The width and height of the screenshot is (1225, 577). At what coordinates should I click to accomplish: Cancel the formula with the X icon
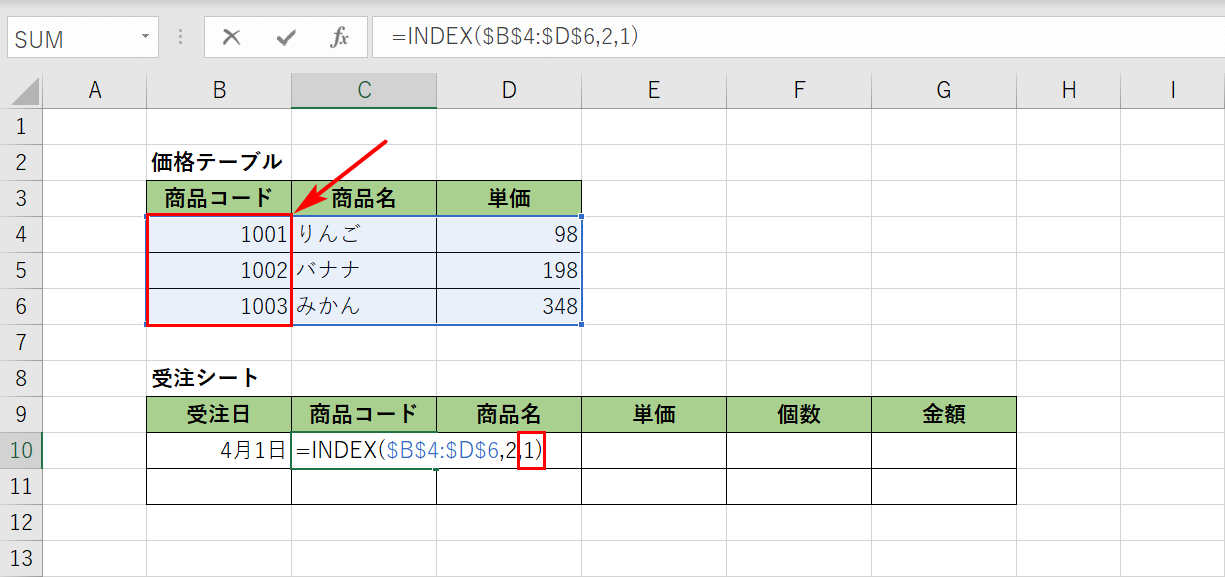pyautogui.click(x=231, y=38)
